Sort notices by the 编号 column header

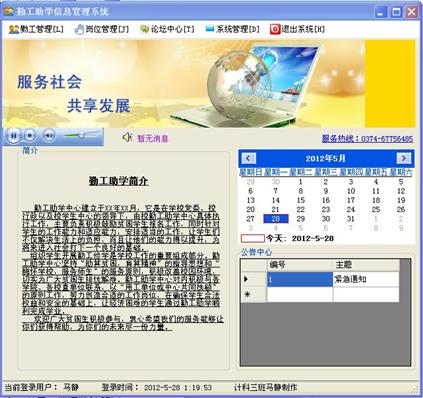pyautogui.click(x=300, y=265)
